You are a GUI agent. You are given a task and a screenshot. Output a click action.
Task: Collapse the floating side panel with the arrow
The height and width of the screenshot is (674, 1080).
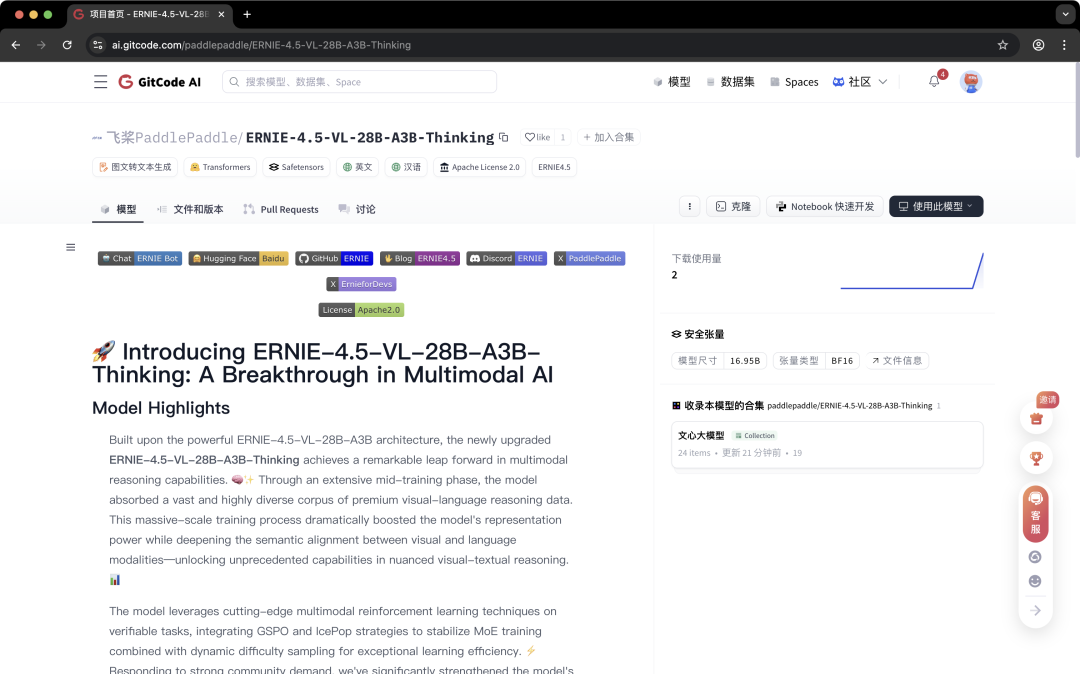coord(1035,611)
